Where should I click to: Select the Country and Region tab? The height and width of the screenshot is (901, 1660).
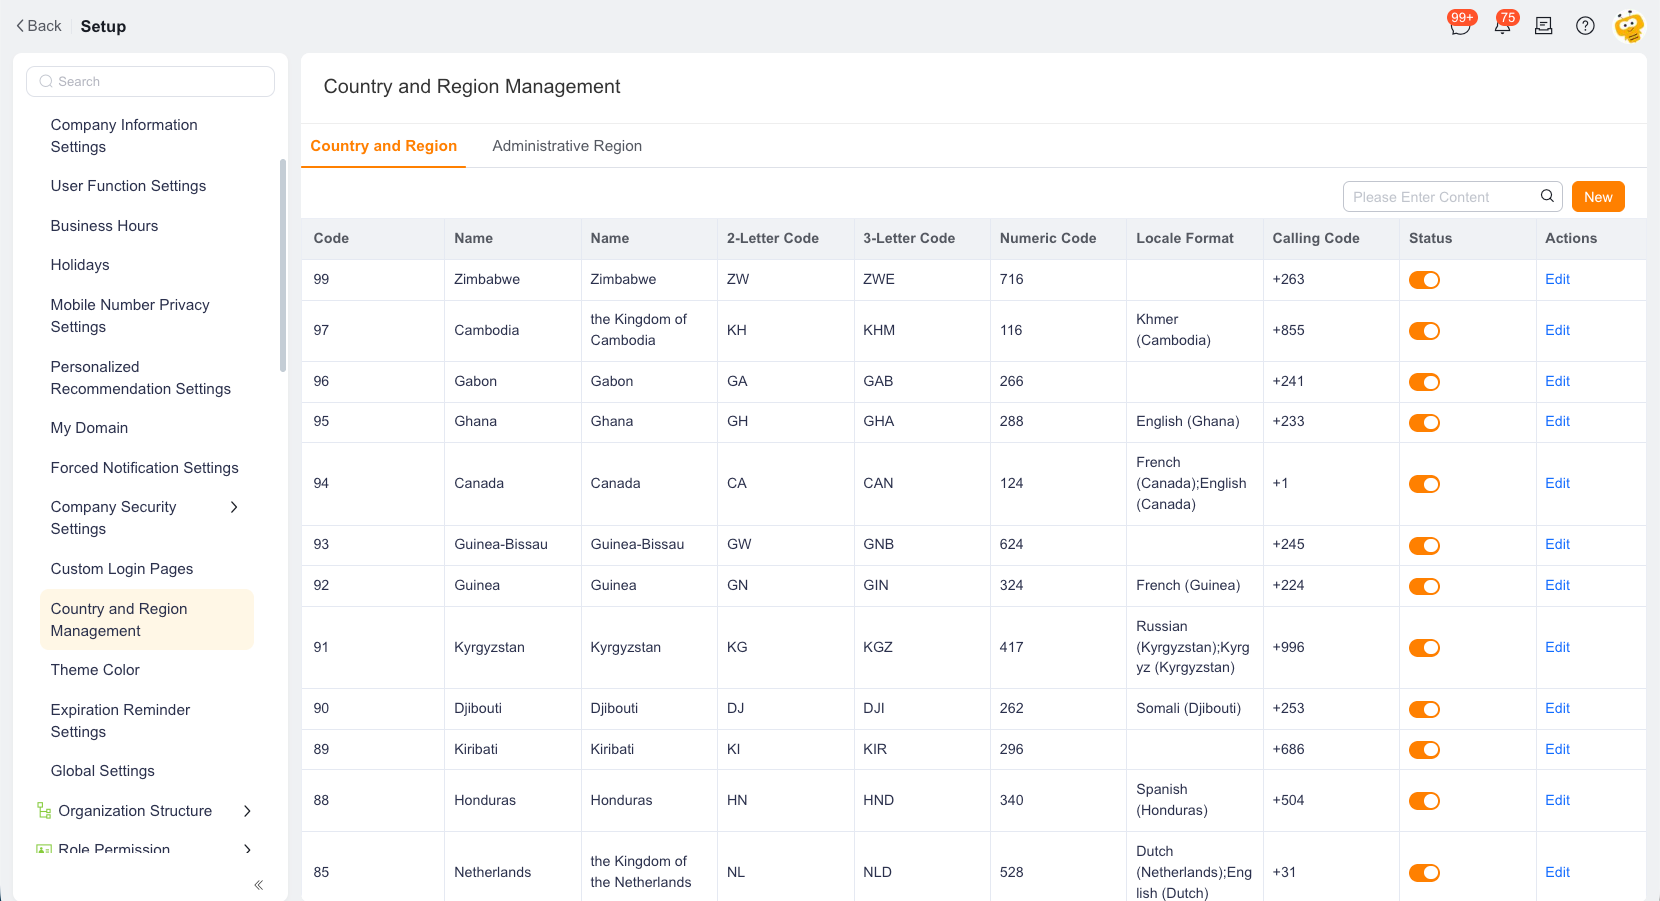[383, 146]
